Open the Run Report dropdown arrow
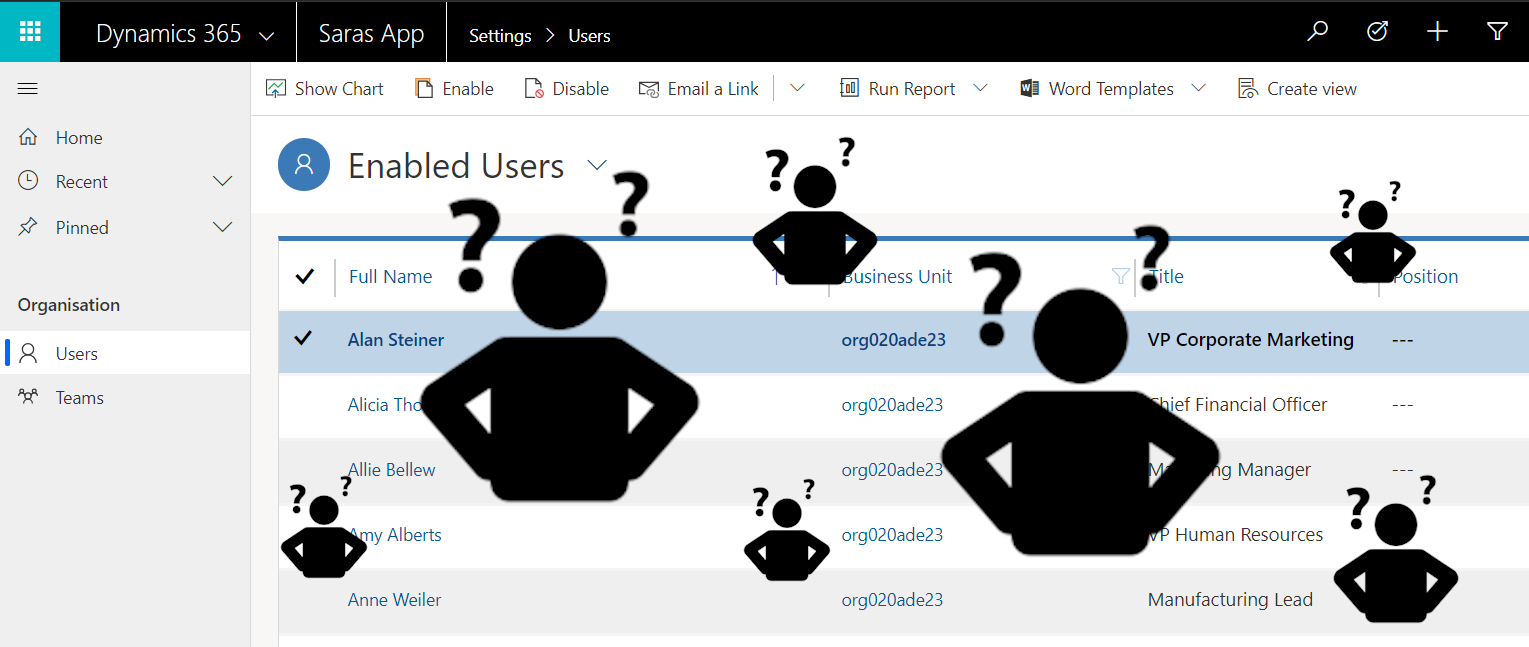The width and height of the screenshot is (1529, 647). click(x=980, y=89)
